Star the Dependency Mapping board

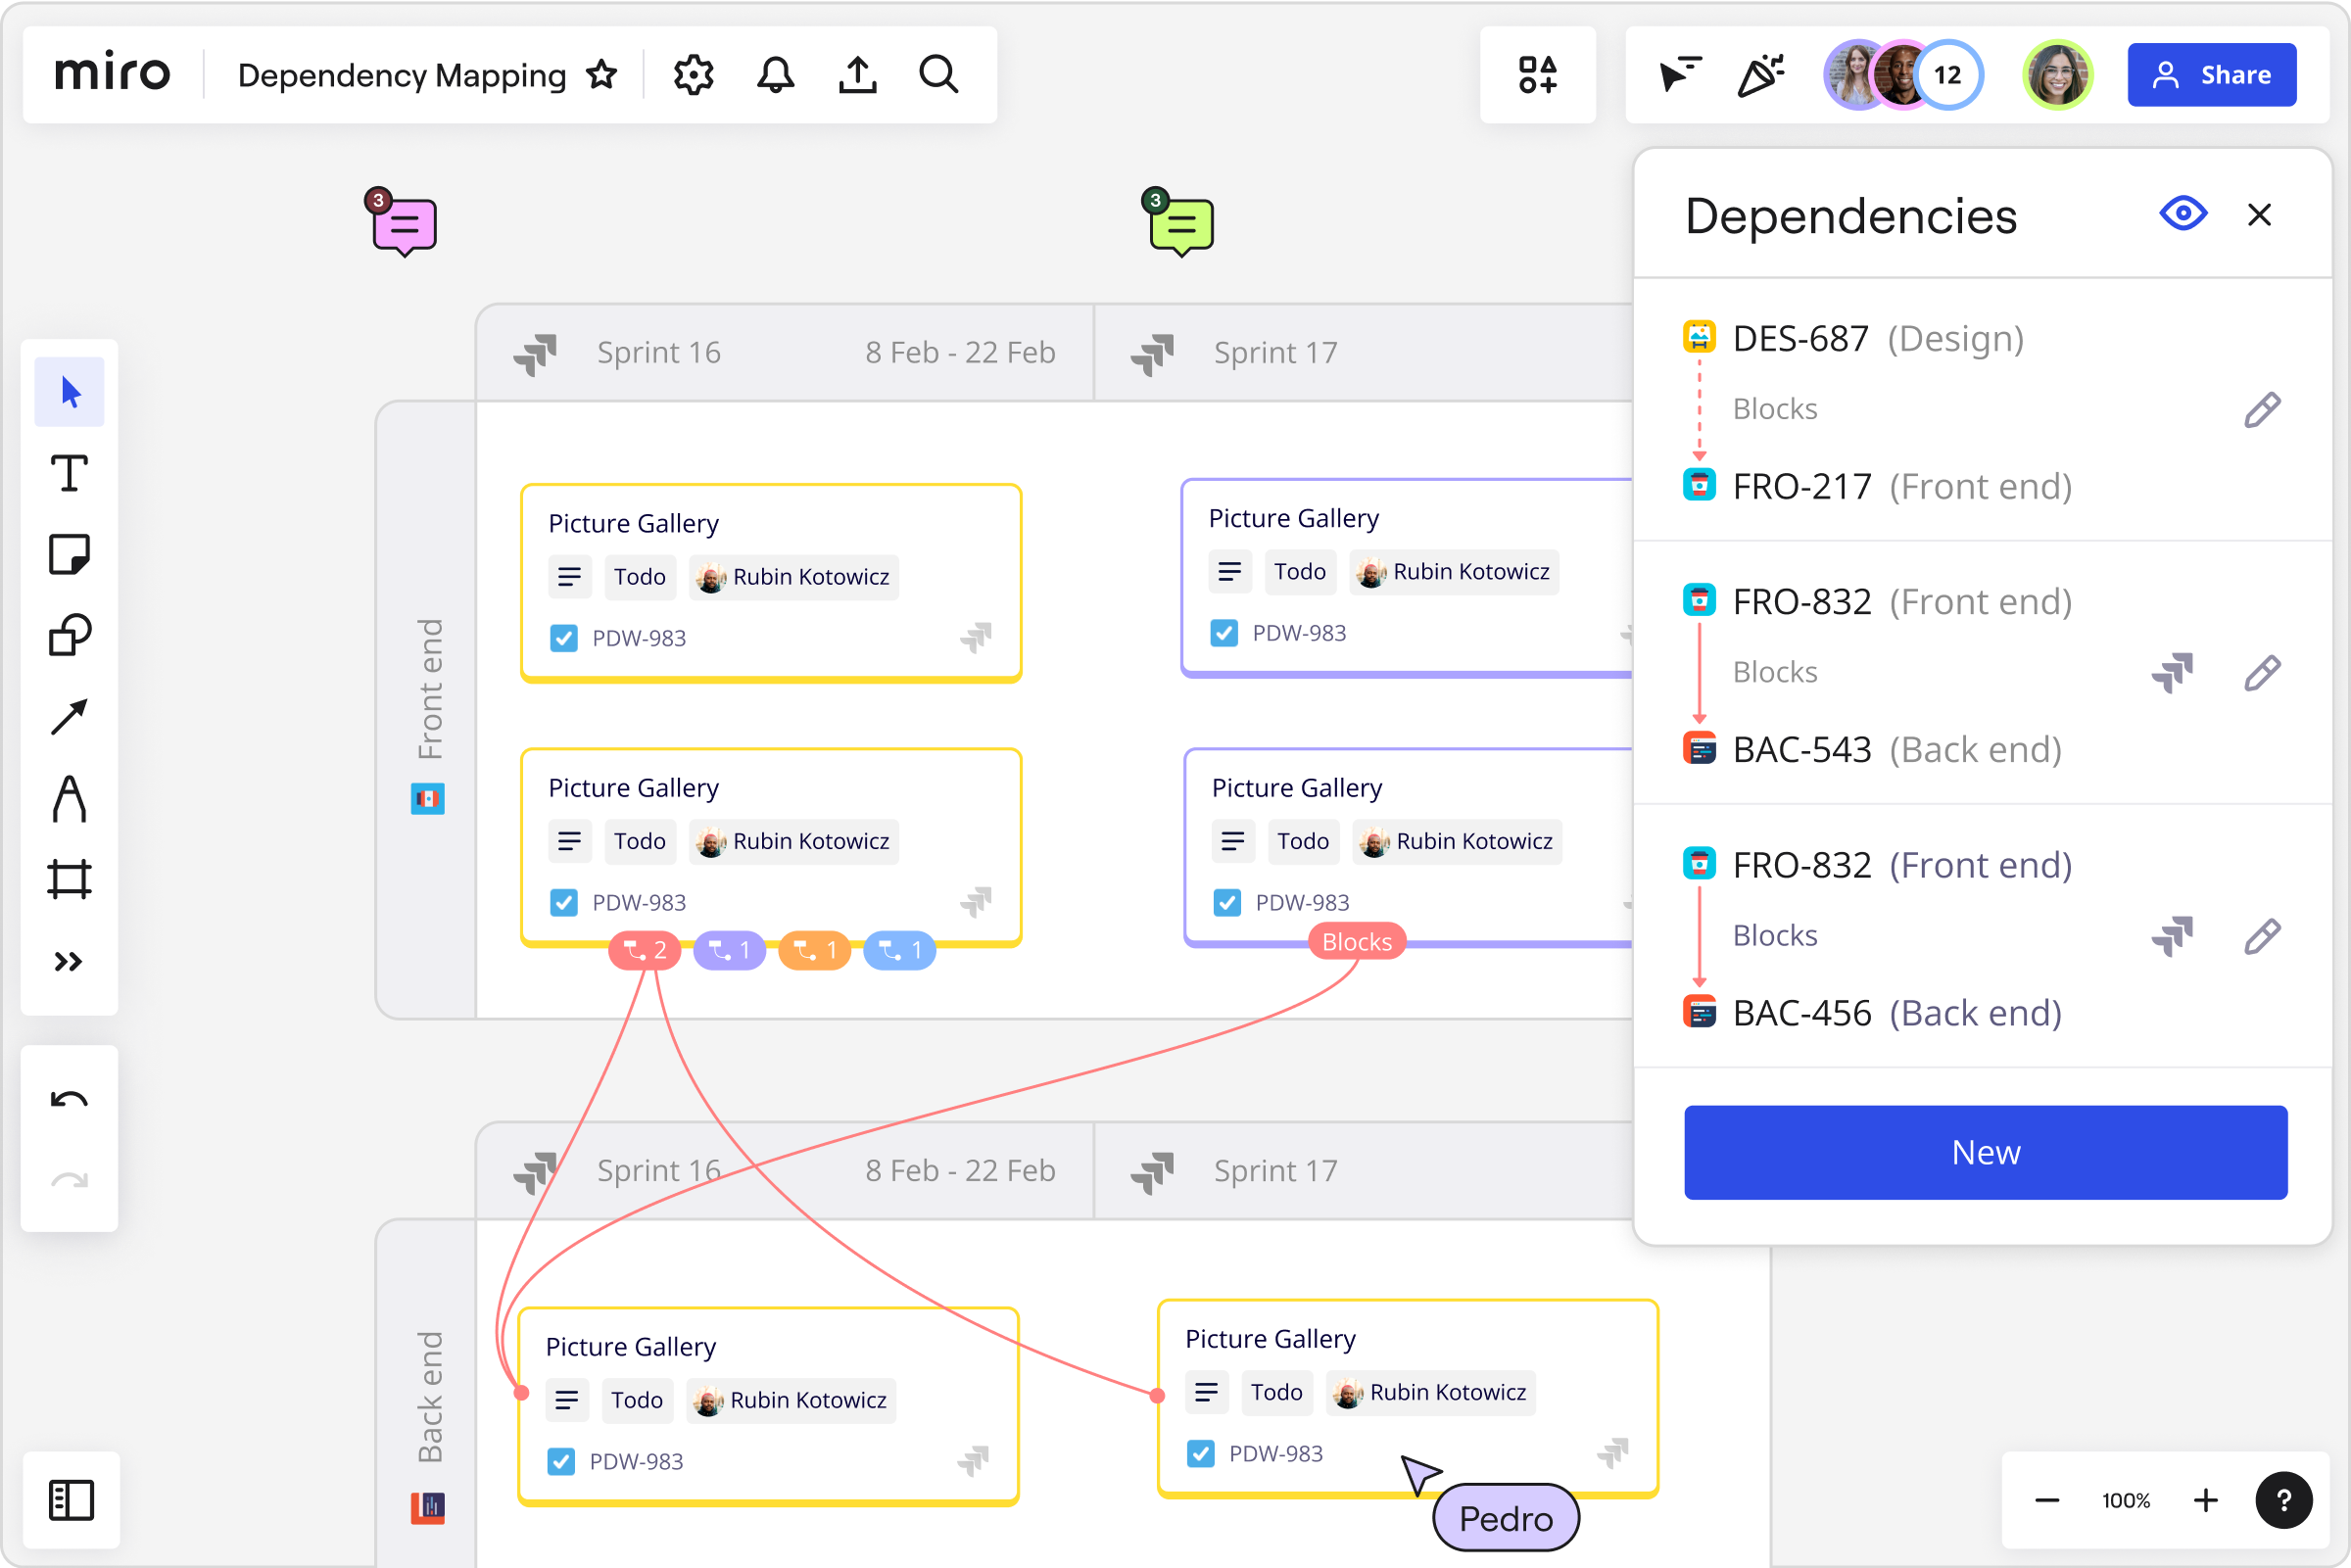coord(602,75)
